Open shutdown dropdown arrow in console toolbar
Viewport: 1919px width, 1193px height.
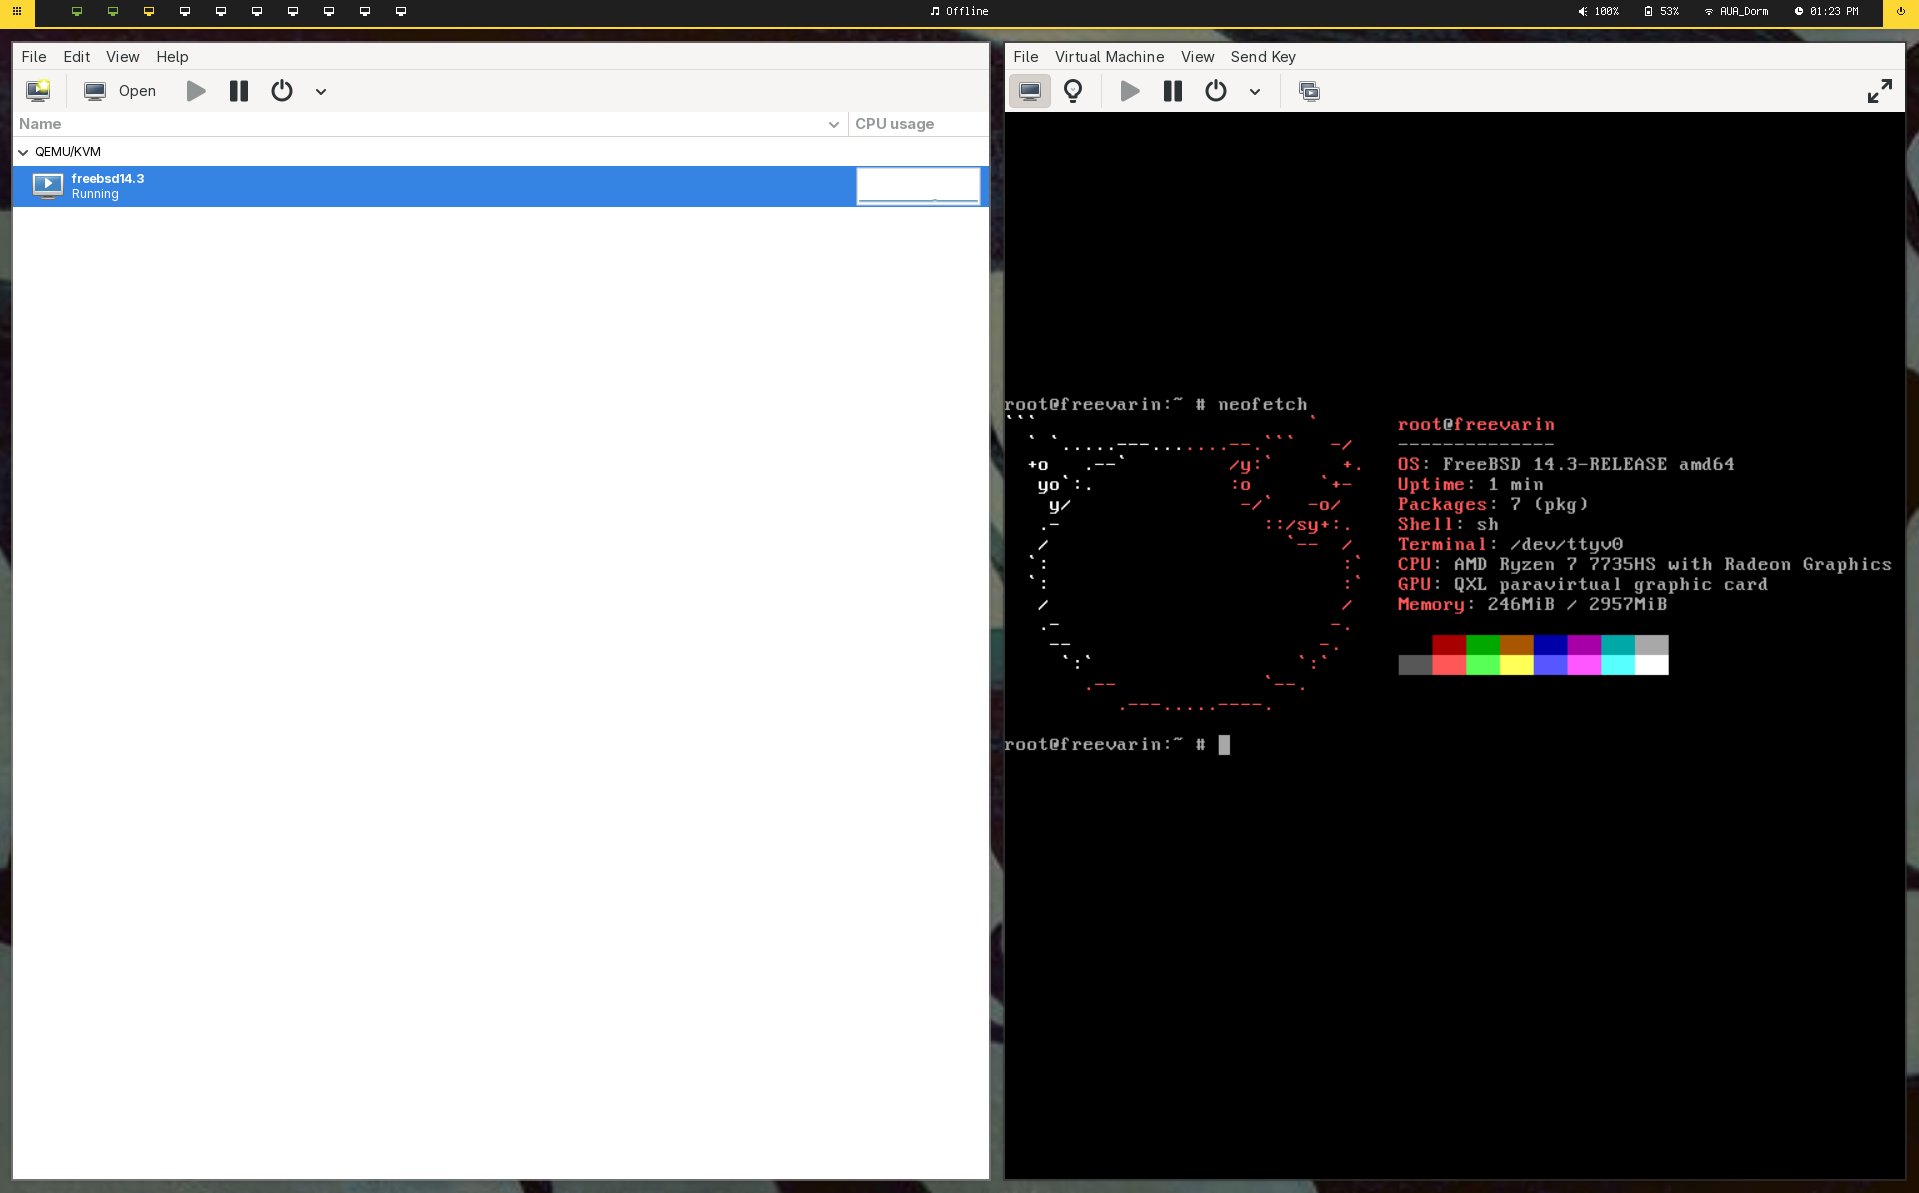1255,92
